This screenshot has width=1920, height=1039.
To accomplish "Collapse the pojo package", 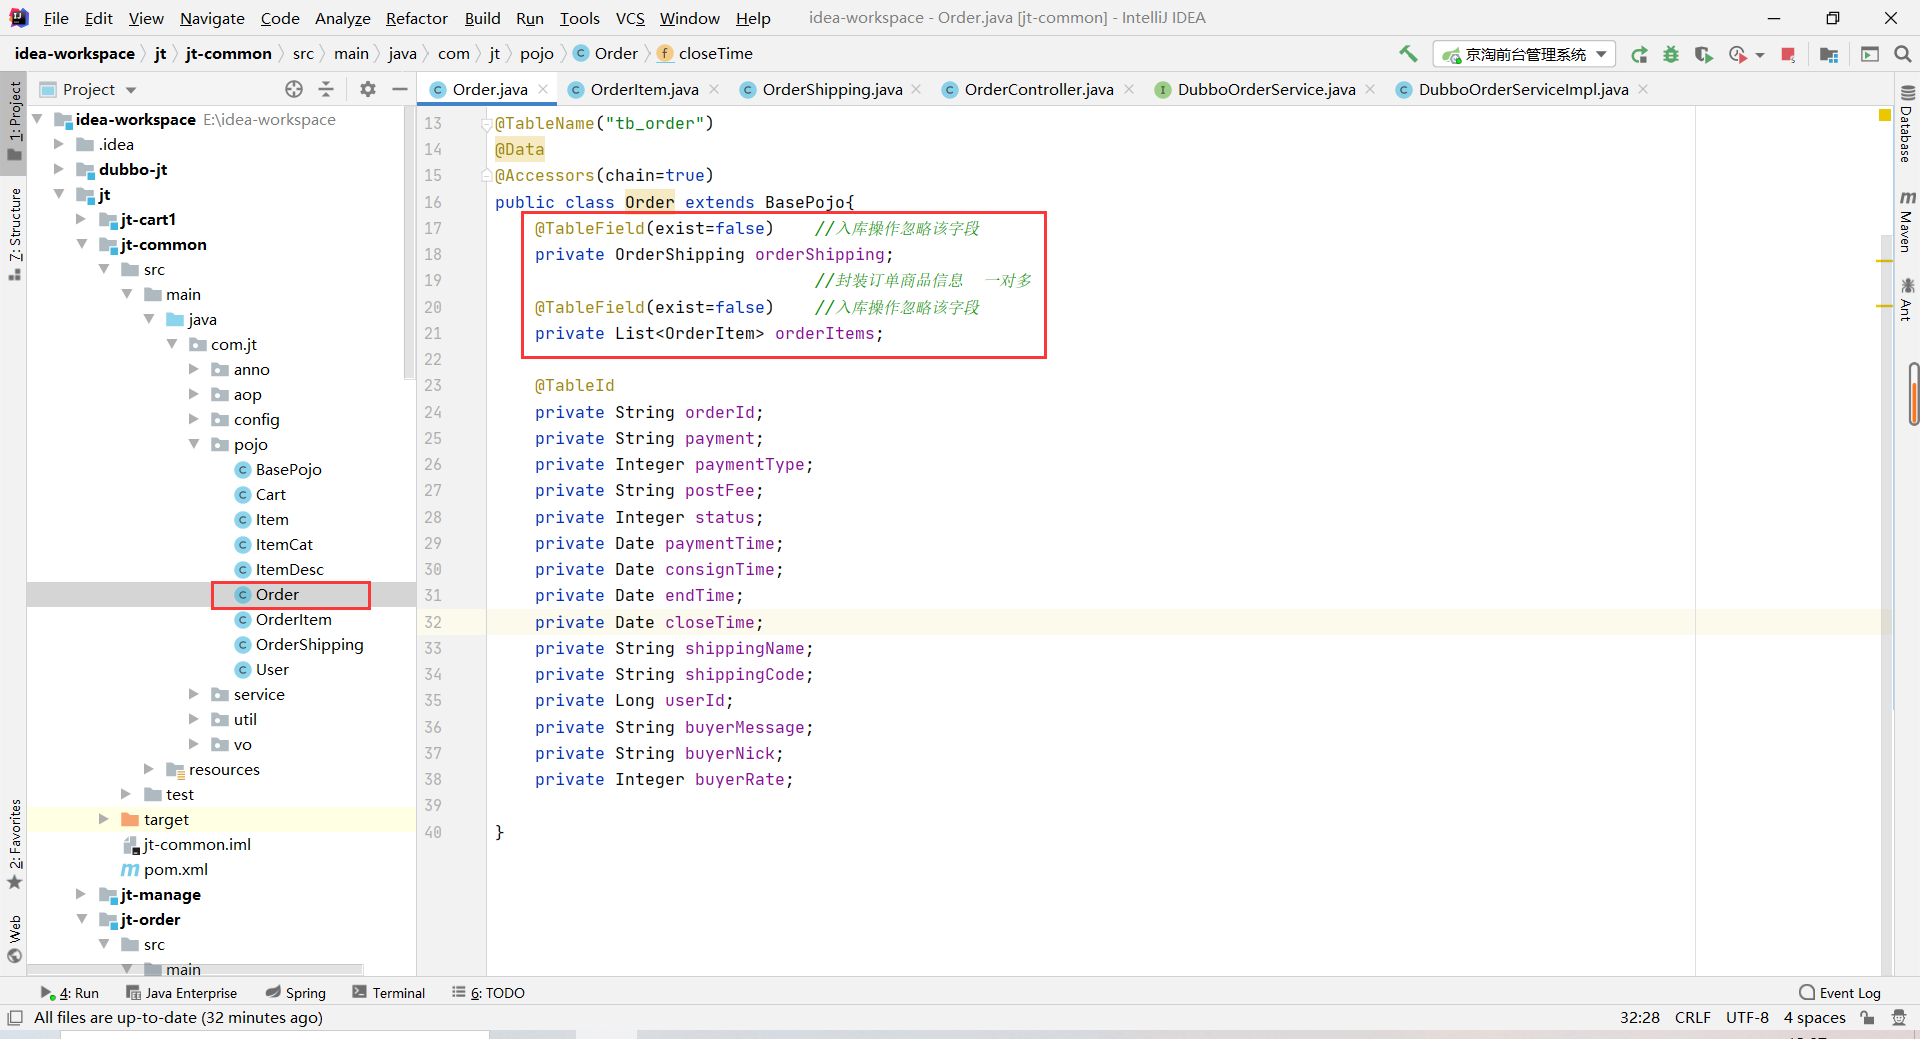I will [194, 444].
